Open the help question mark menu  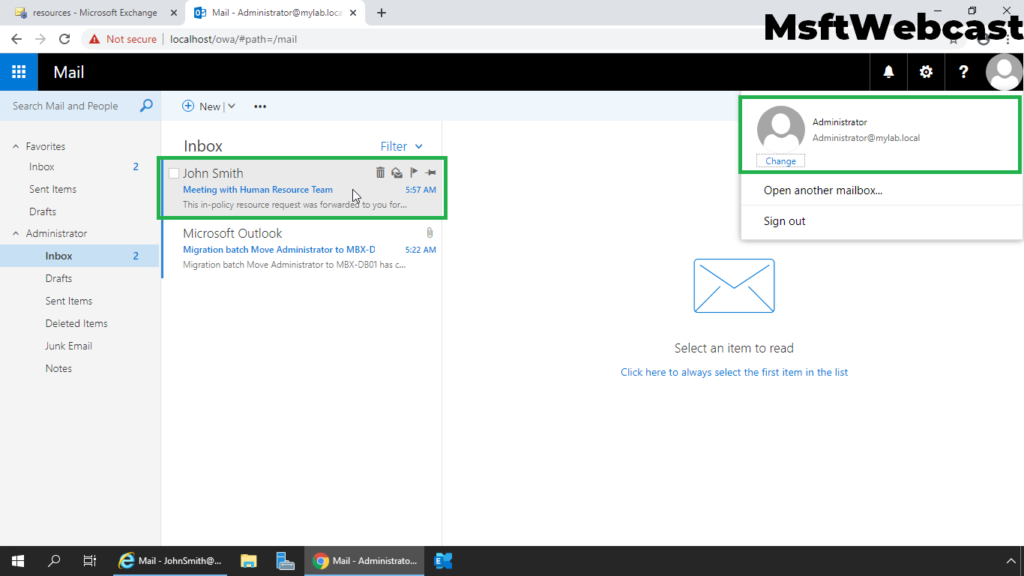[x=963, y=72]
